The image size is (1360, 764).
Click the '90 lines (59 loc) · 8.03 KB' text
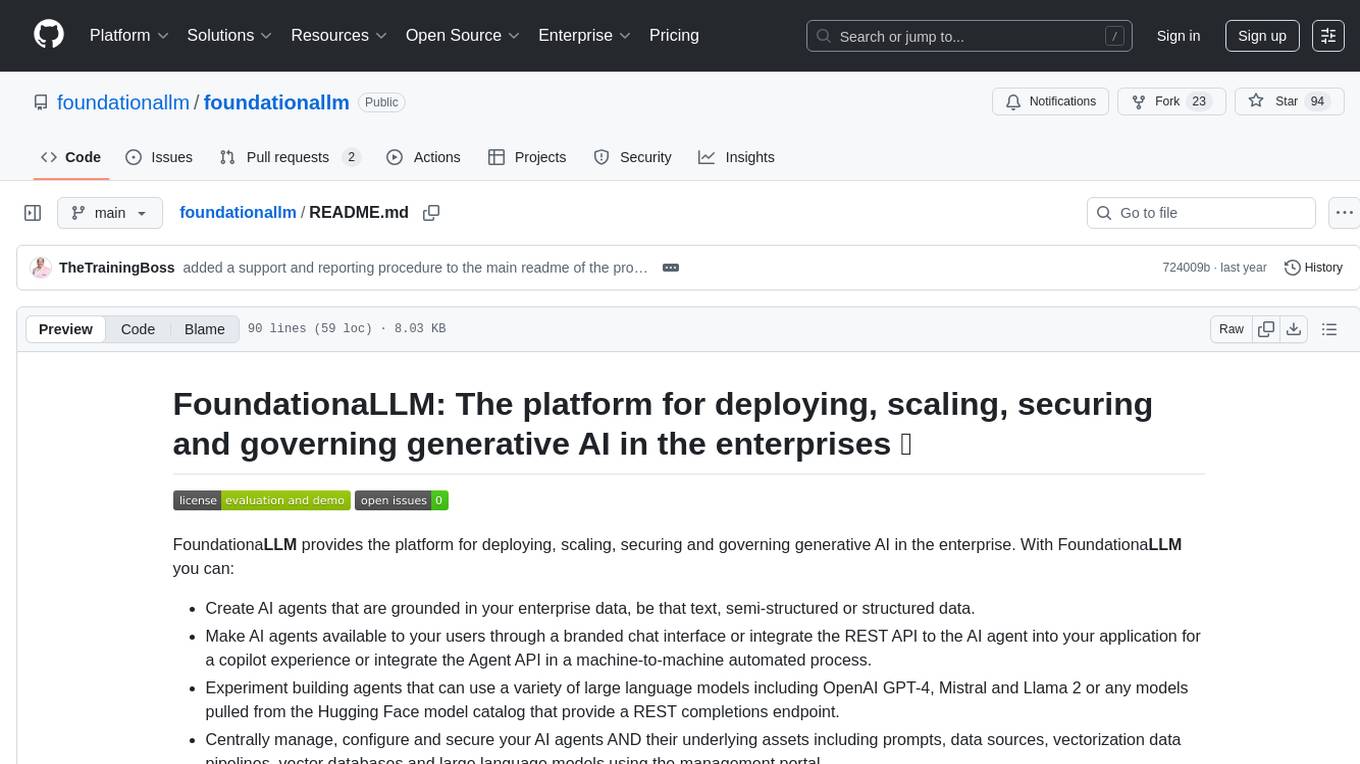346,329
